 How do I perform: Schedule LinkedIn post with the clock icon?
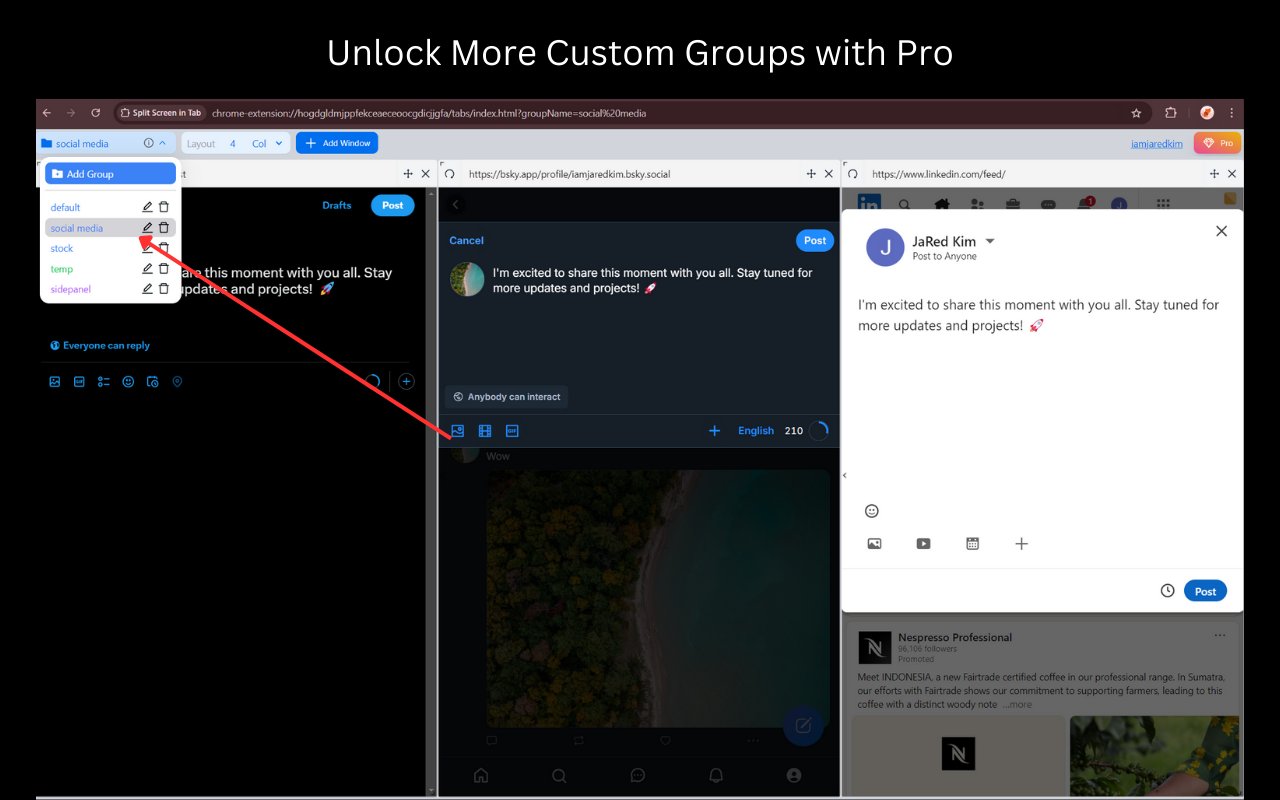1167,591
